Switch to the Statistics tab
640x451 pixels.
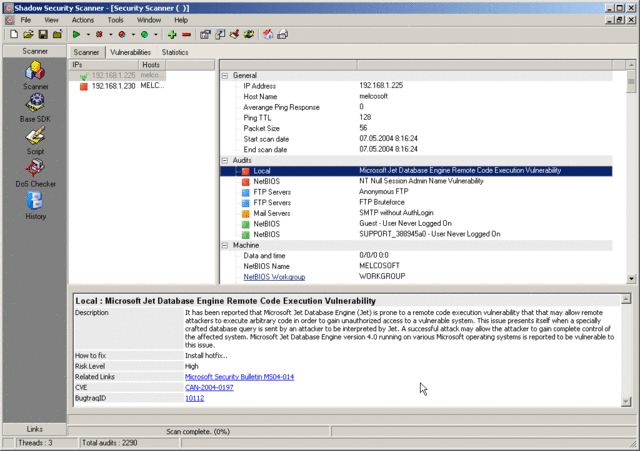[x=175, y=52]
